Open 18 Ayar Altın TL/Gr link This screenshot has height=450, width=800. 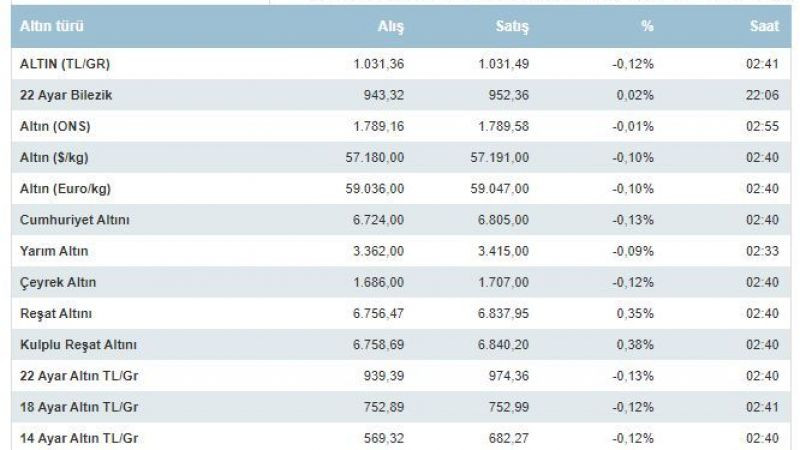(x=79, y=407)
